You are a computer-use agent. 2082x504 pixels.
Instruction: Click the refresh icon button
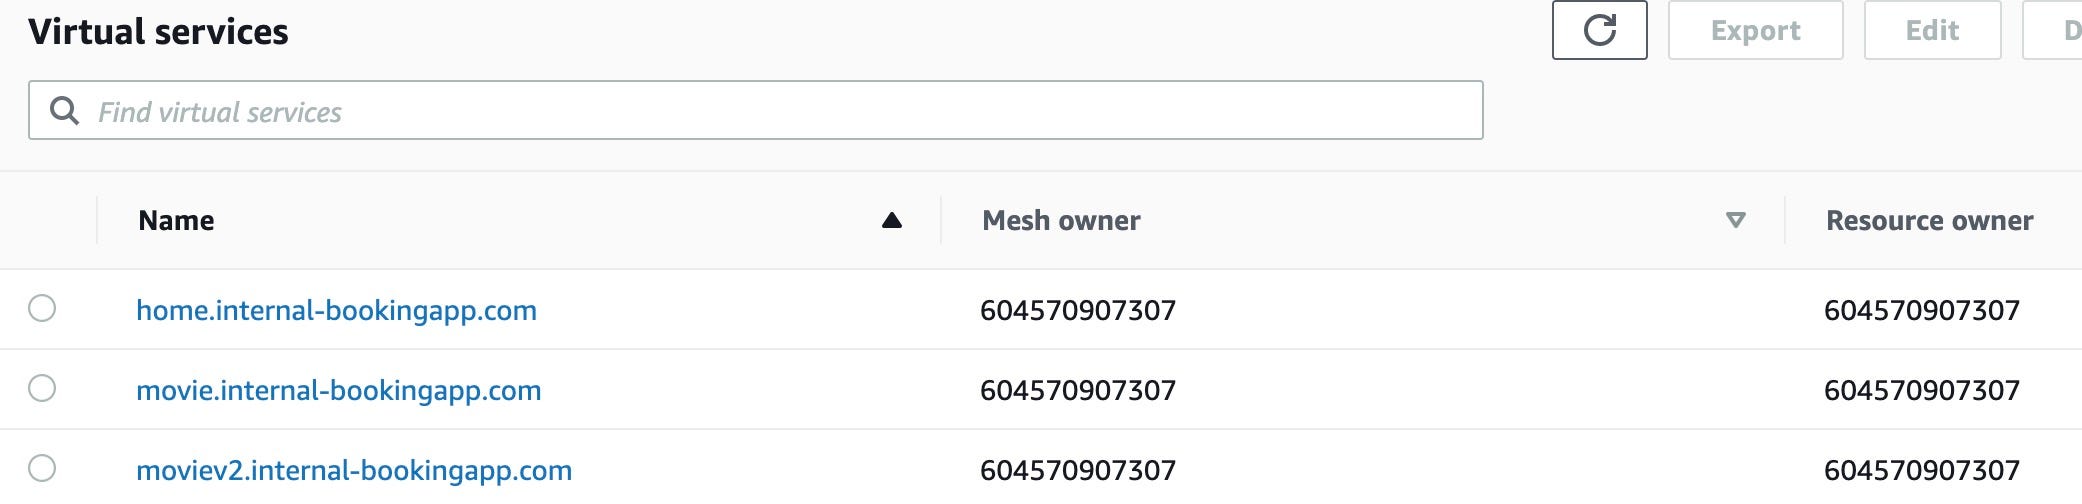tap(1599, 30)
